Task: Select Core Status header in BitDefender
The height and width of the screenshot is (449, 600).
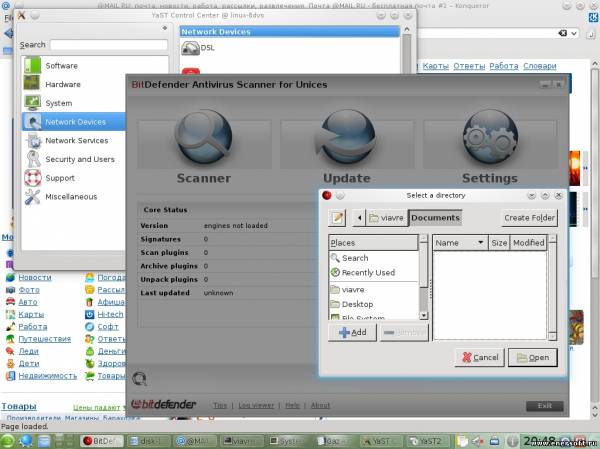Action: pos(165,210)
